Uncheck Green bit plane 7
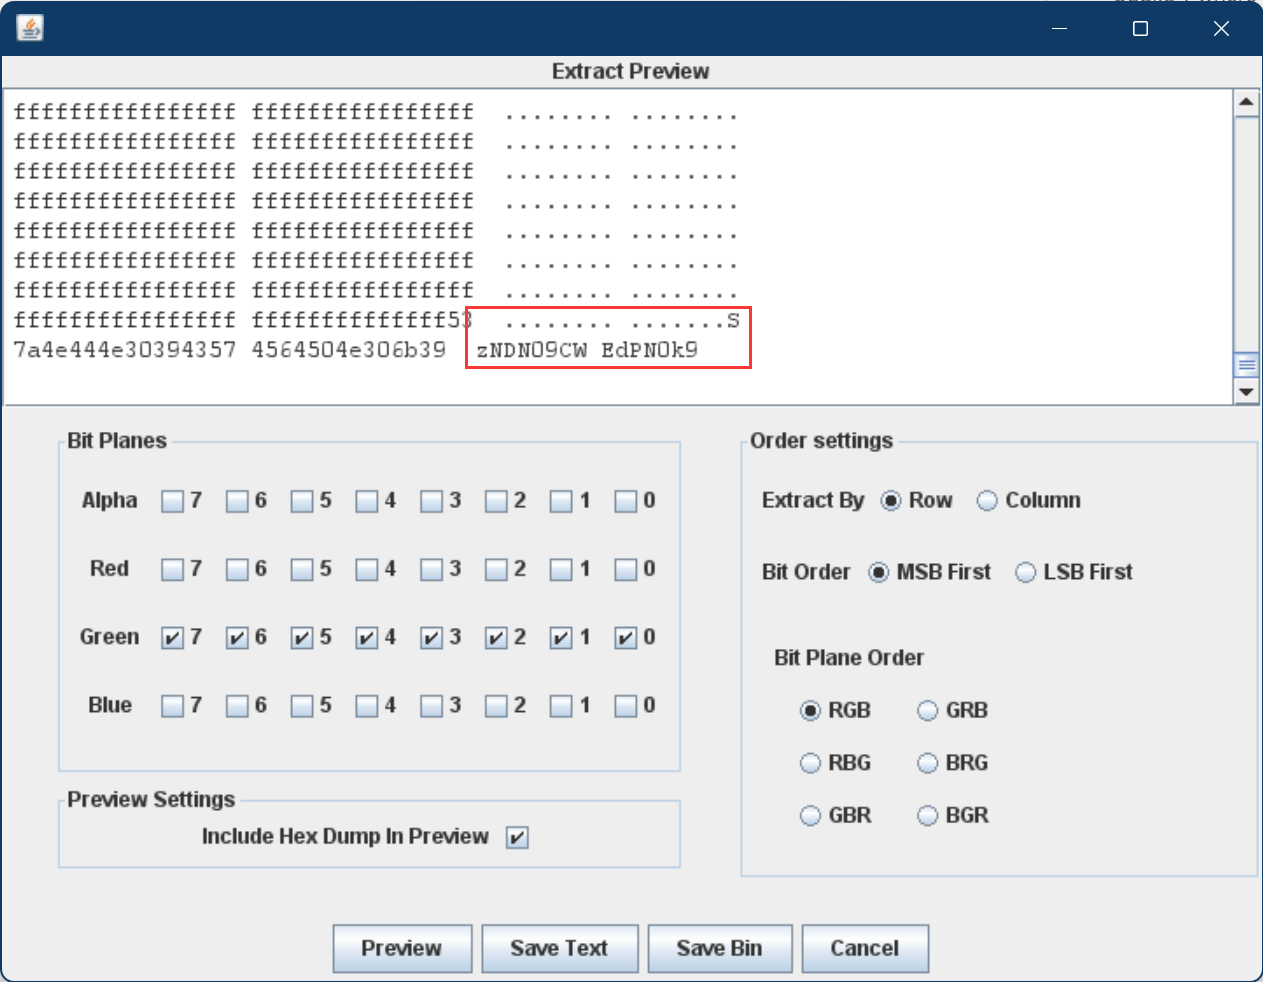Viewport: 1263px width, 982px height. [172, 637]
